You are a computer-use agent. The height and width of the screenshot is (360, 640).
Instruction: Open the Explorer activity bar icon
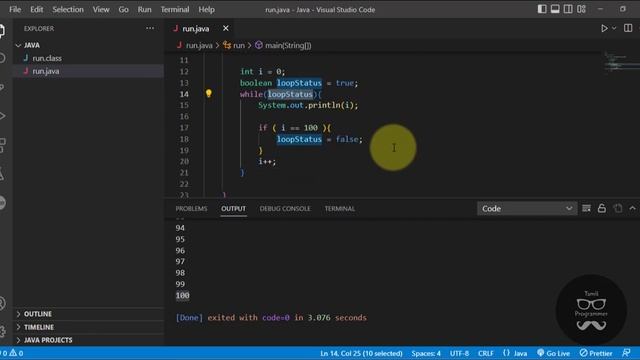click(2, 31)
